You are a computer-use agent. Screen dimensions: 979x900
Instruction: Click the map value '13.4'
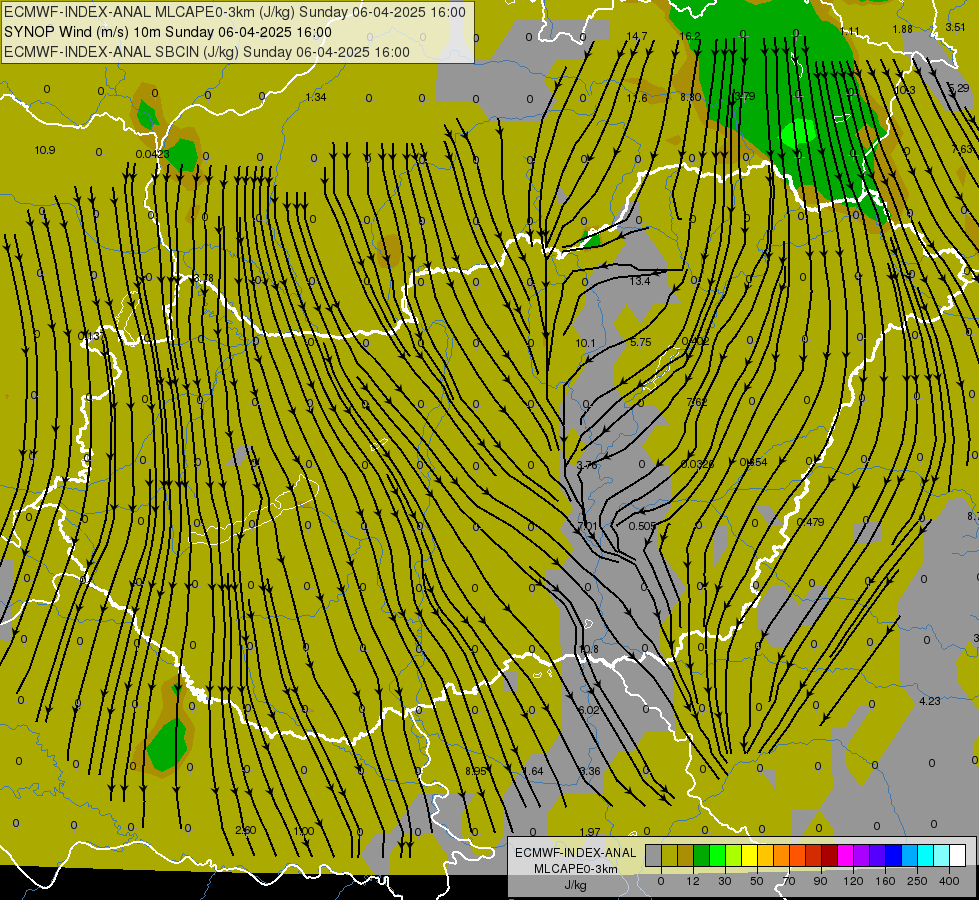tap(639, 281)
